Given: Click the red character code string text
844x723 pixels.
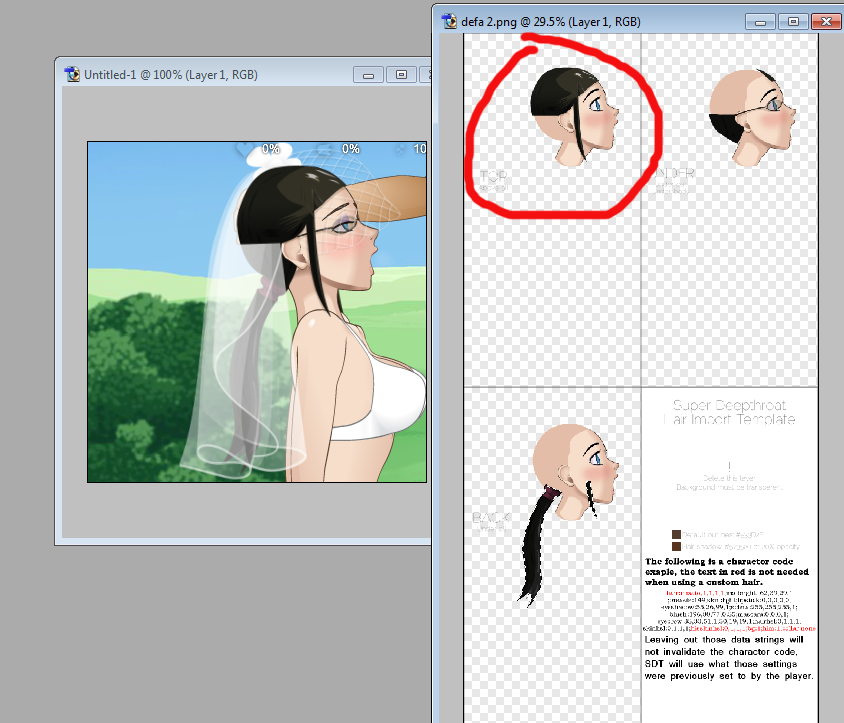Looking at the screenshot, I should click(x=729, y=611).
